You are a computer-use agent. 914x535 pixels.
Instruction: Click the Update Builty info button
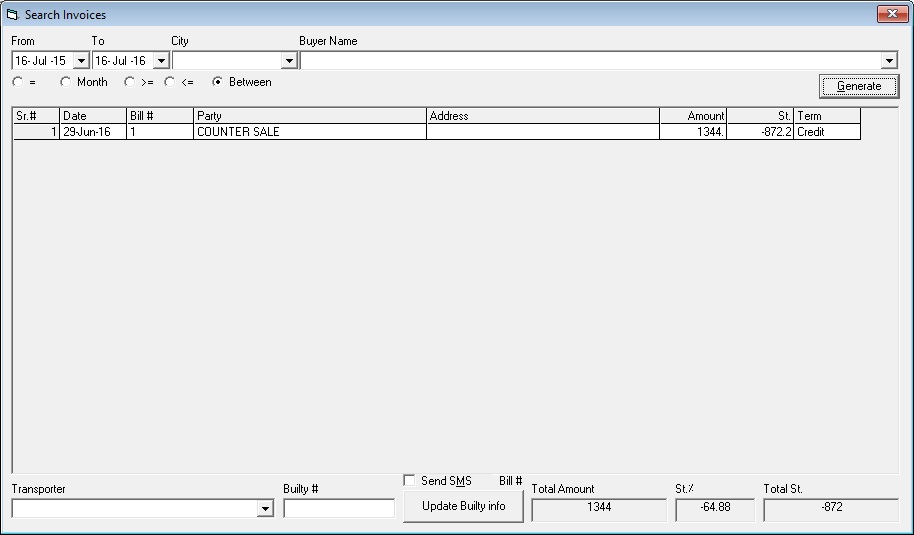tap(463, 506)
